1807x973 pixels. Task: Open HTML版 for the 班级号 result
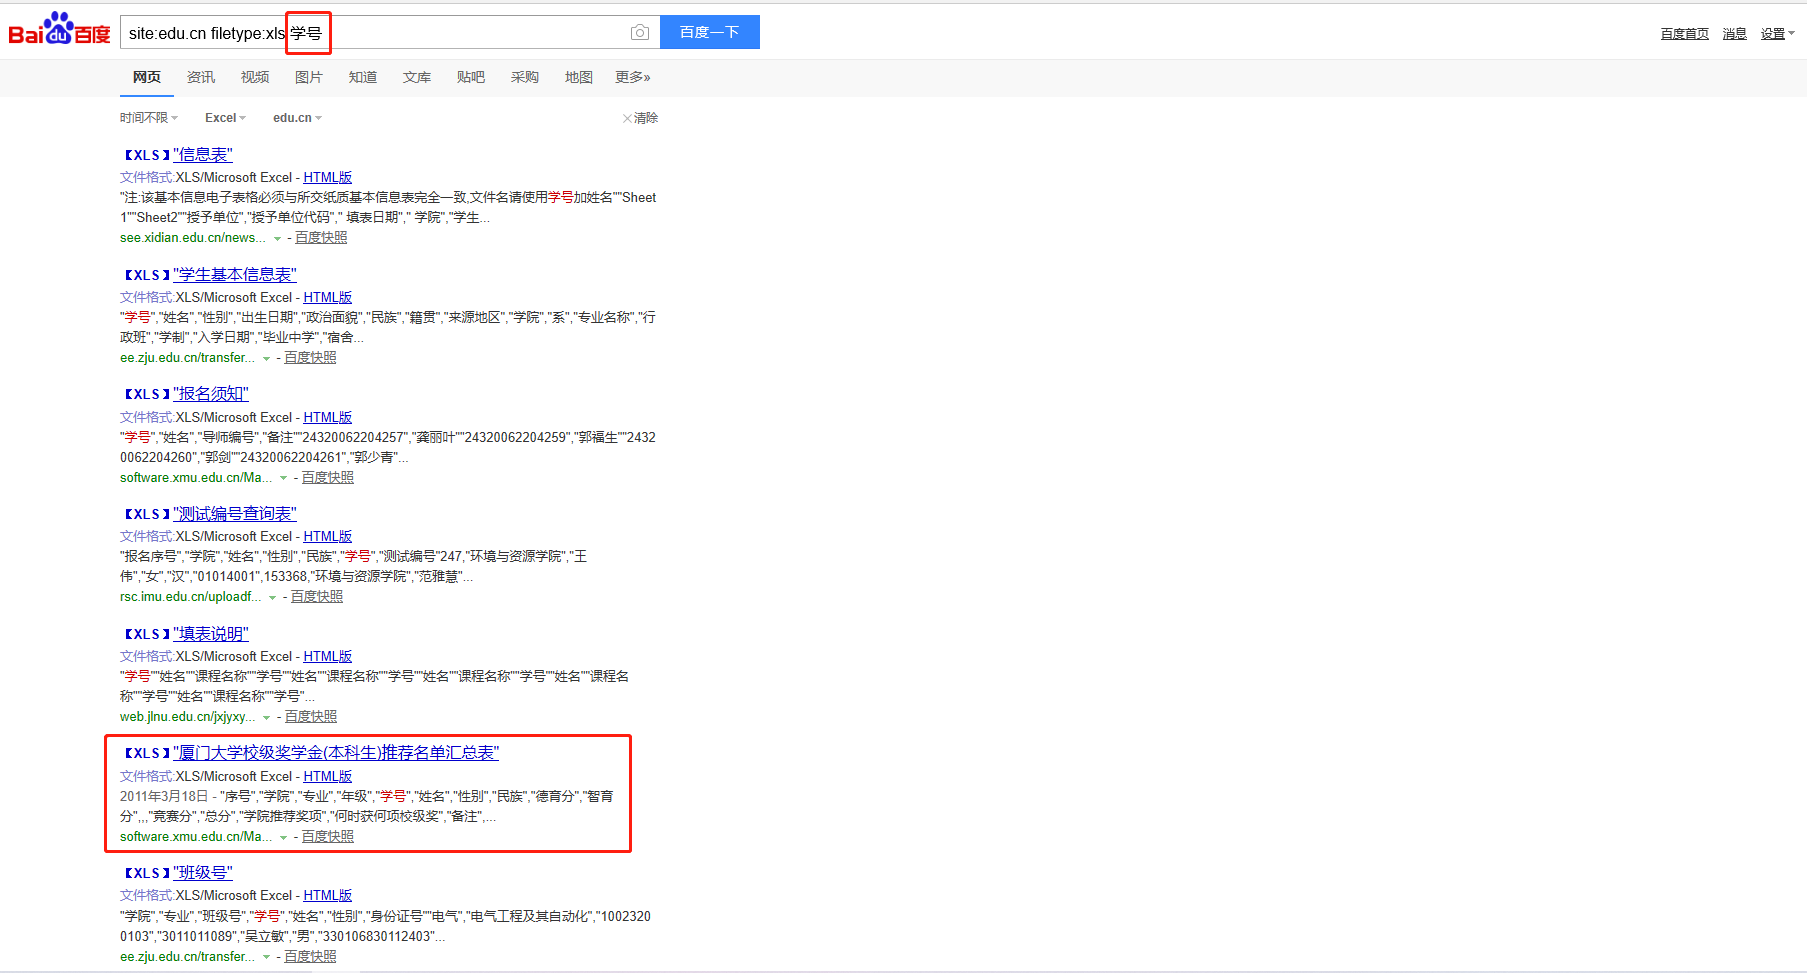328,896
